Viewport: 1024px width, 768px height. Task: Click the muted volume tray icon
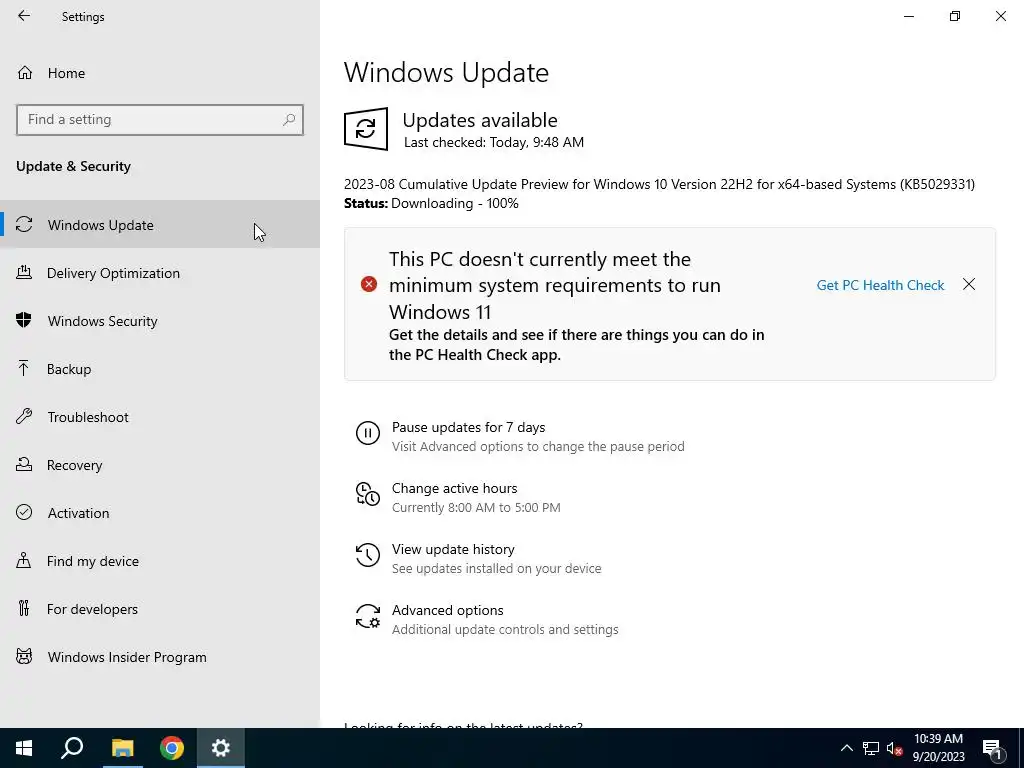[x=894, y=748]
